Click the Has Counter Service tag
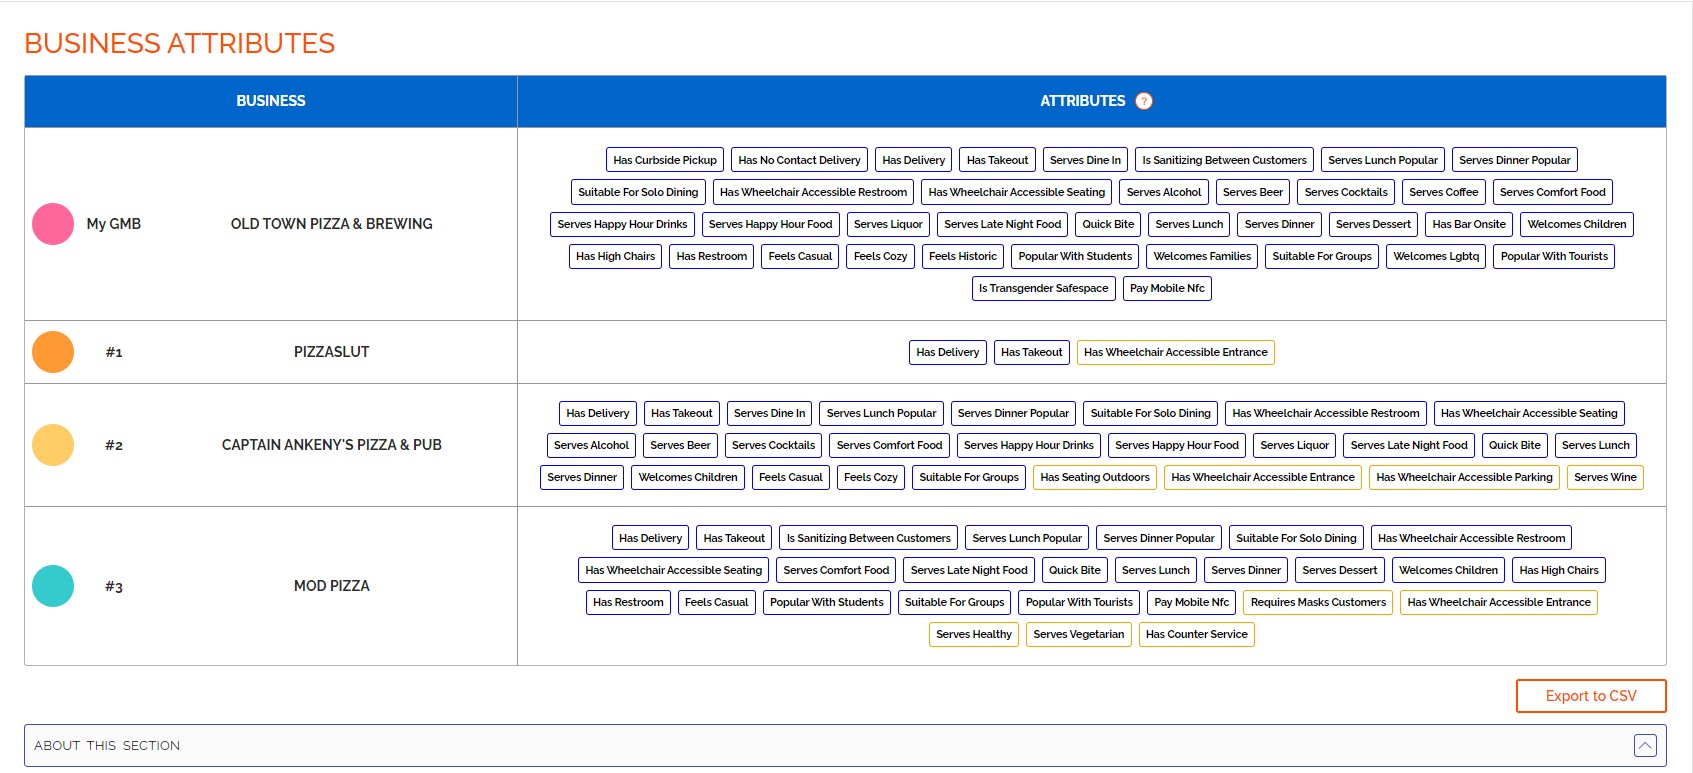The width and height of the screenshot is (1693, 773). point(1196,634)
